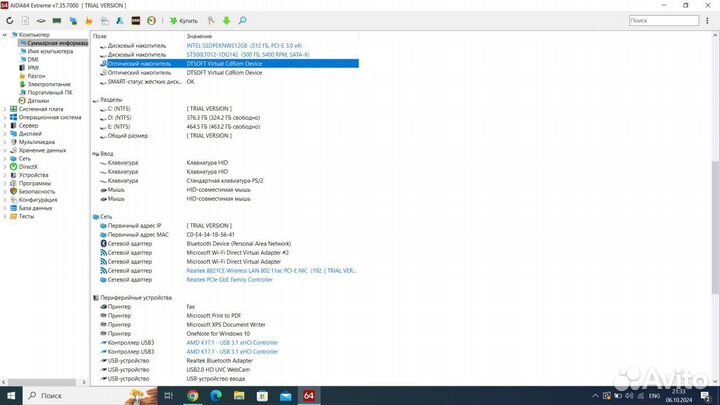The image size is (720, 405).
Task: Click the green download arrow icon
Action: click(x=226, y=21)
